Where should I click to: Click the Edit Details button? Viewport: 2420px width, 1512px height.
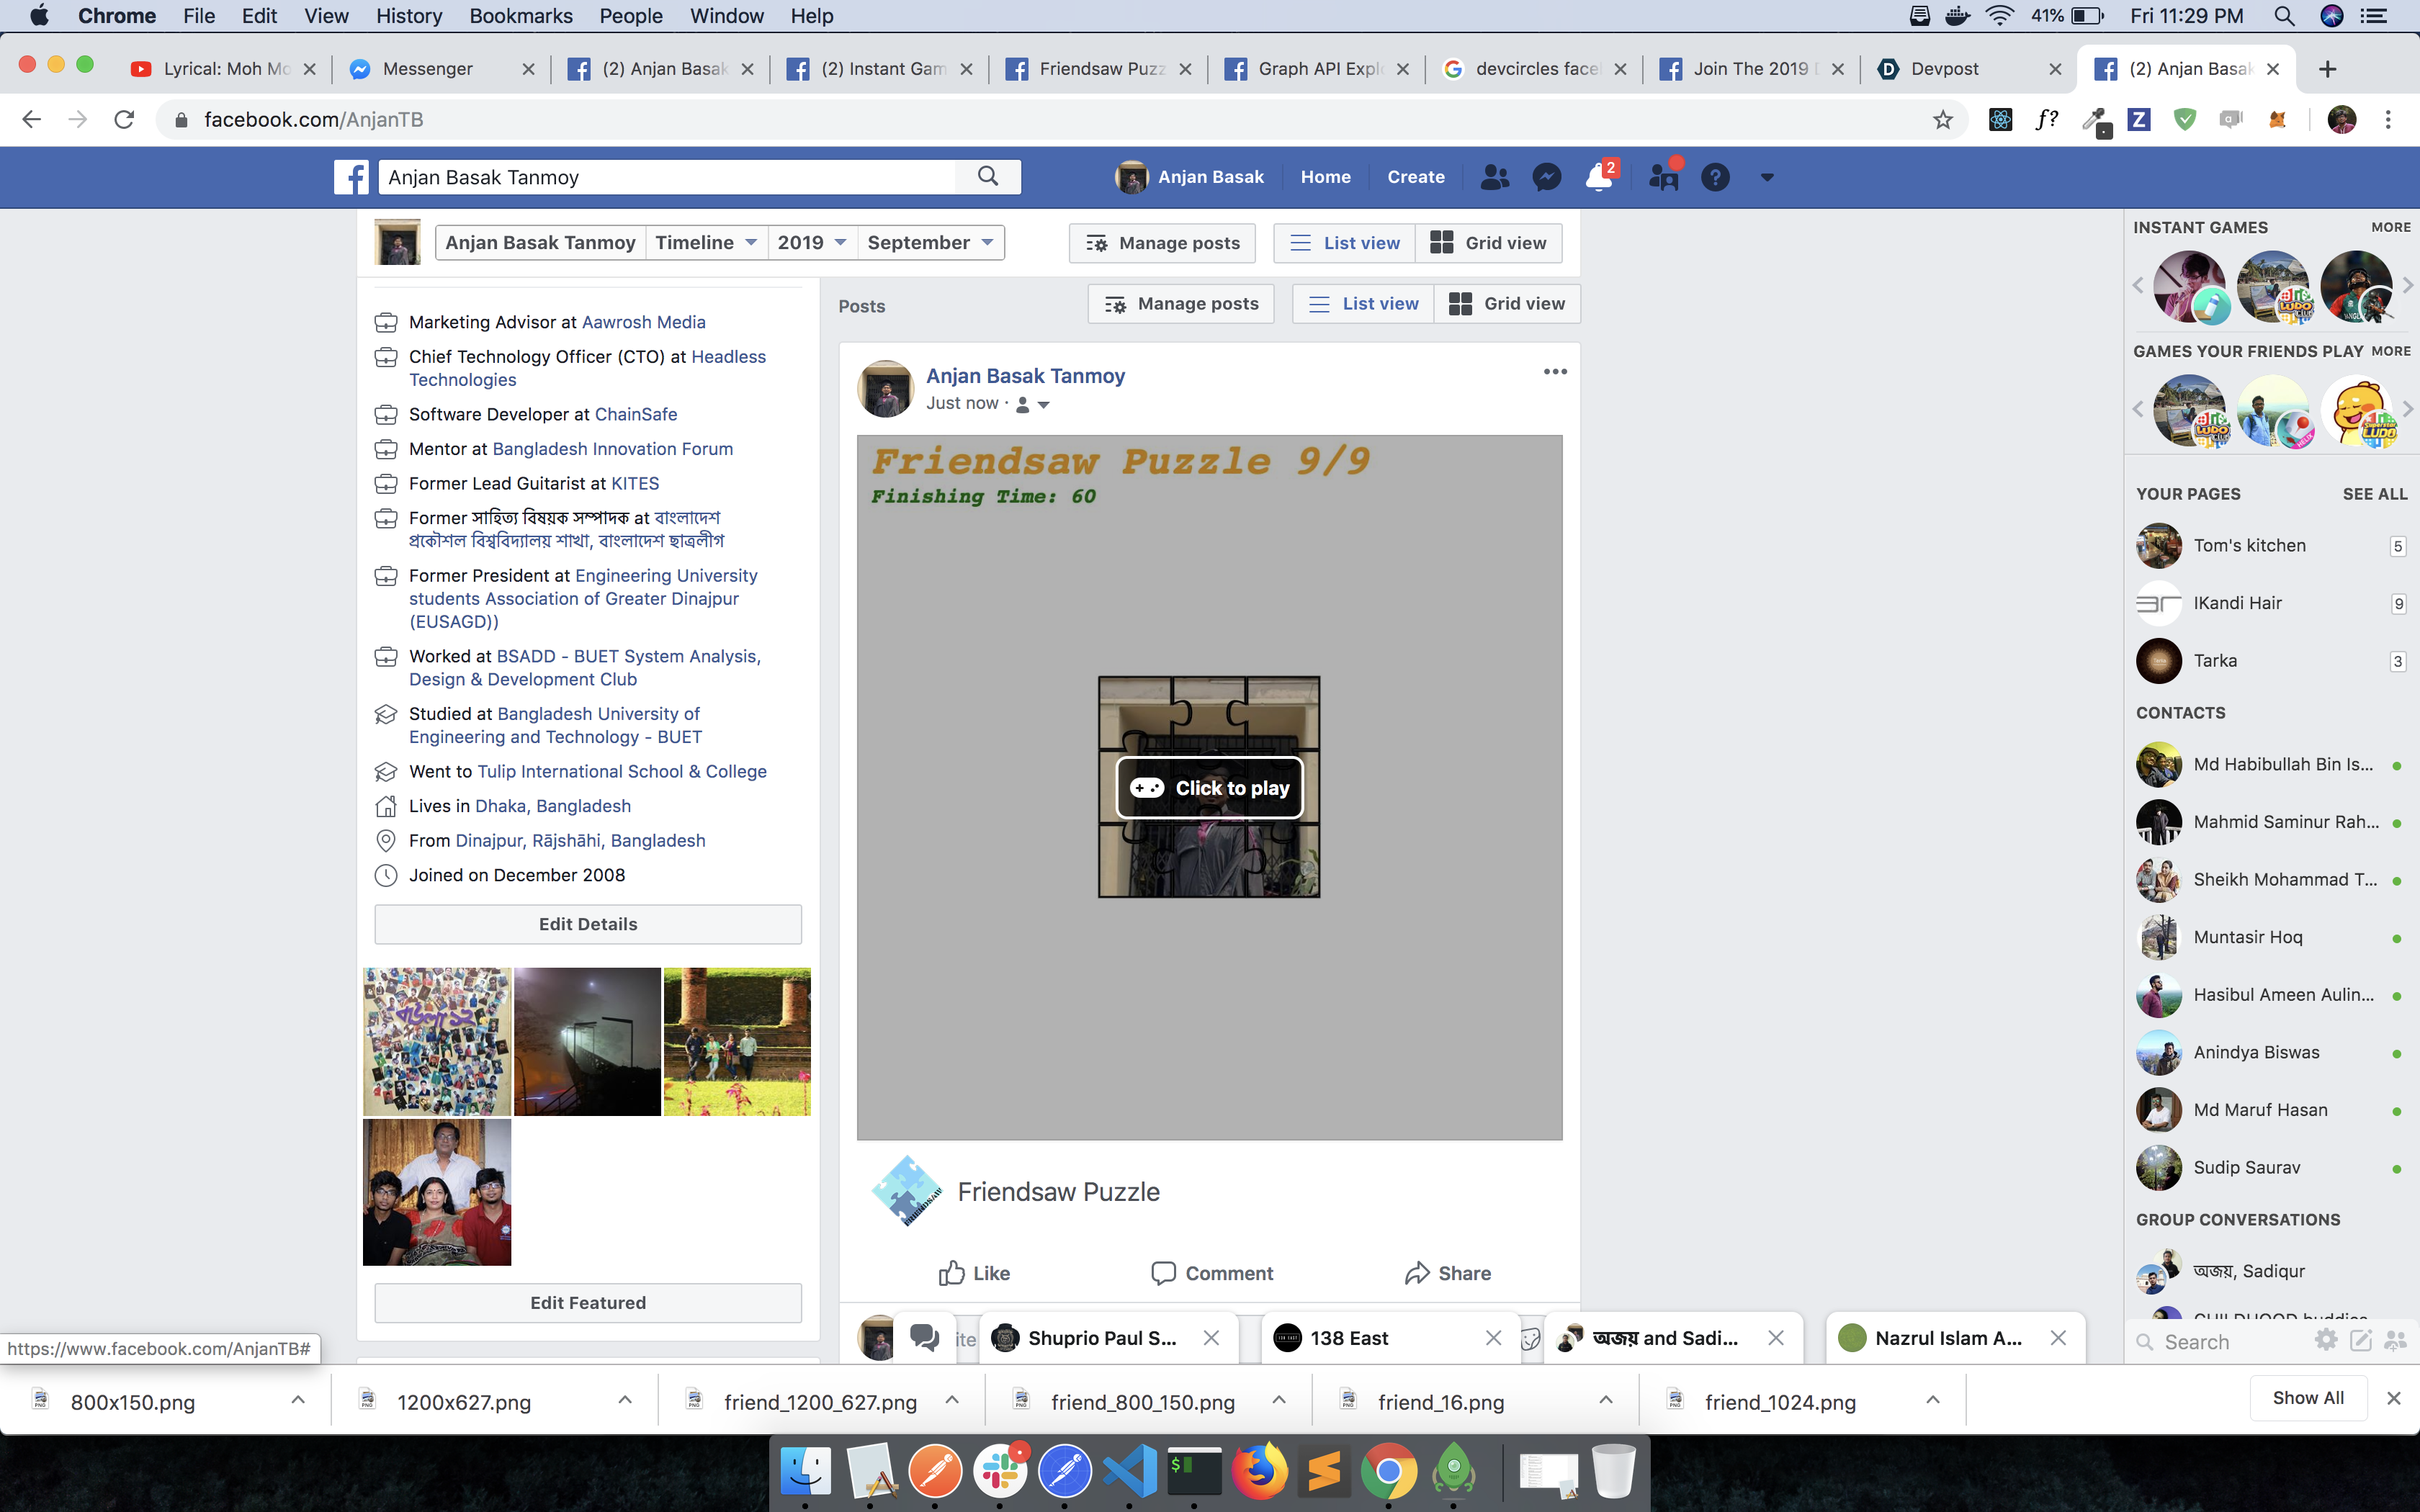pos(587,924)
